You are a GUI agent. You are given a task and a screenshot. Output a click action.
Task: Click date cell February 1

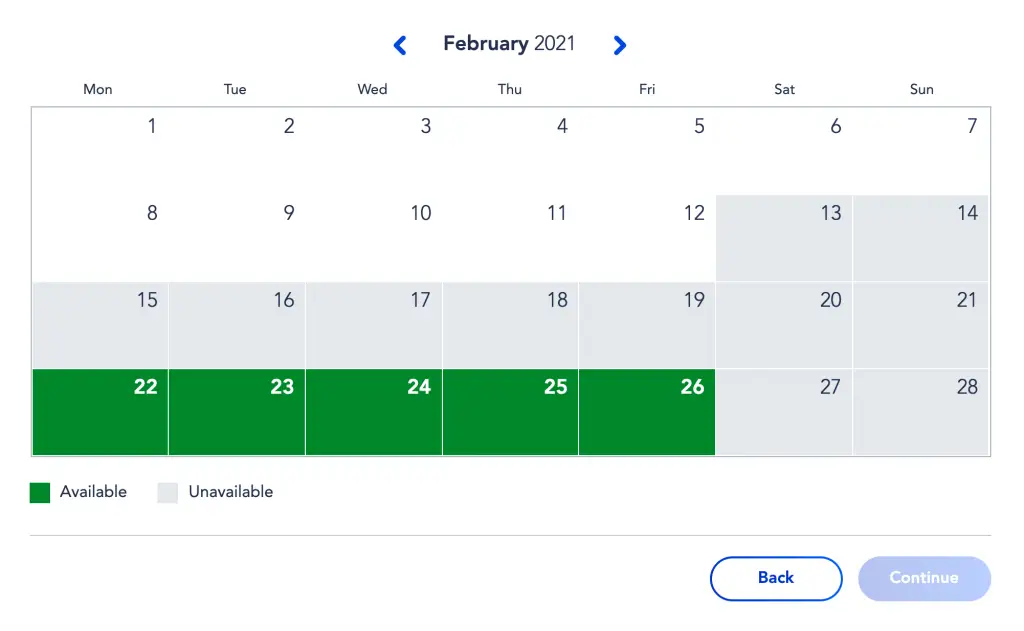coord(101,152)
